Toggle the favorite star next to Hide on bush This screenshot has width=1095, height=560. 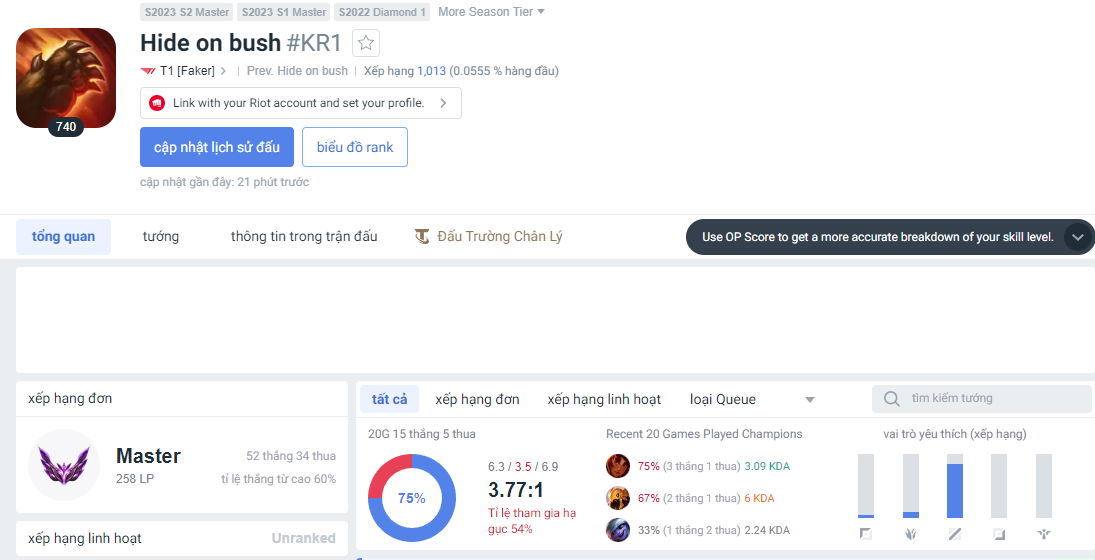(366, 43)
